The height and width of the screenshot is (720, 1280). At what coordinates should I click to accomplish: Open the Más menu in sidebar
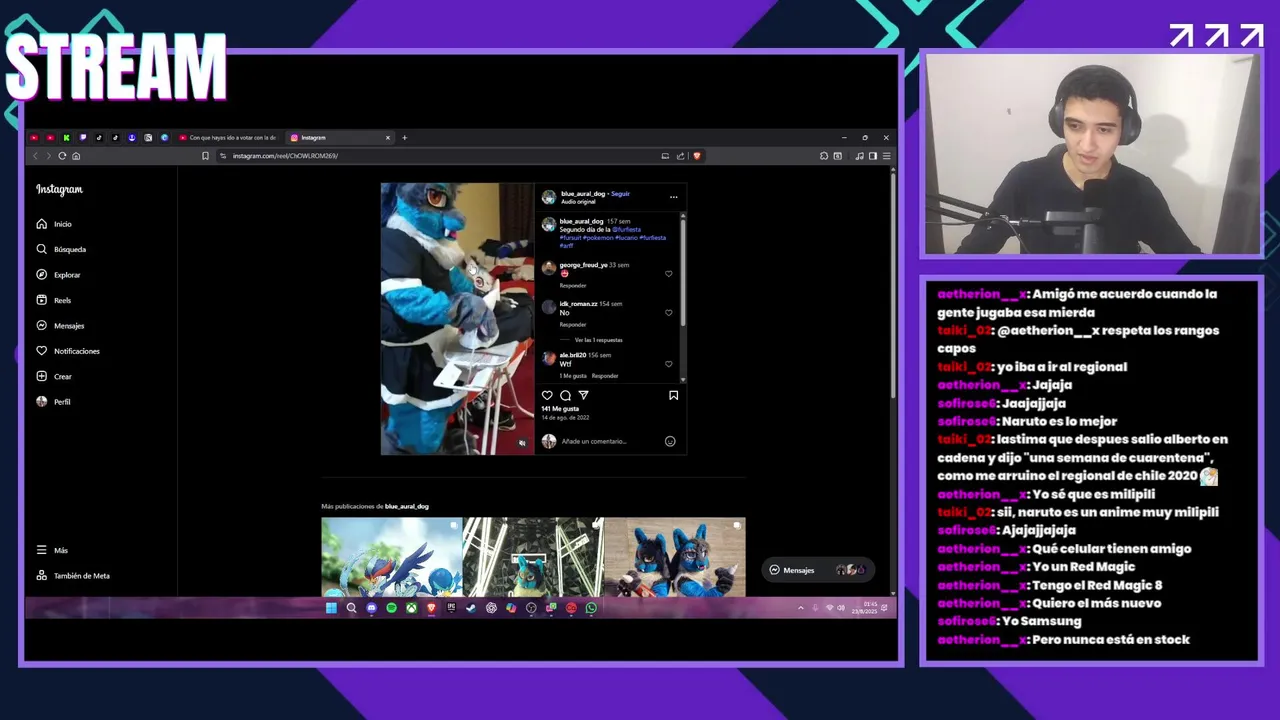52,550
